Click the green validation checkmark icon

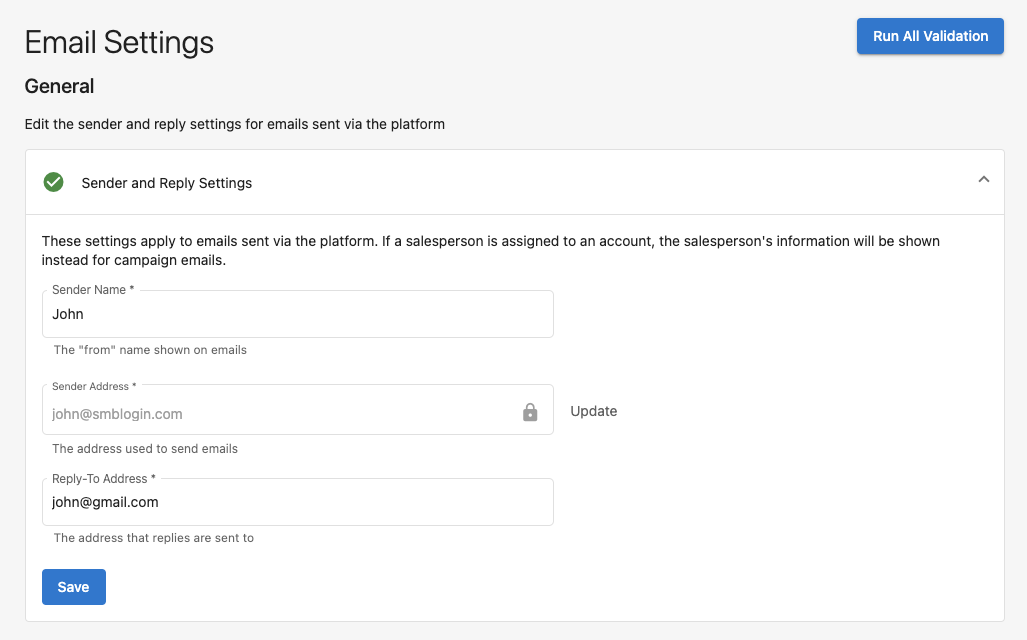tap(53, 182)
